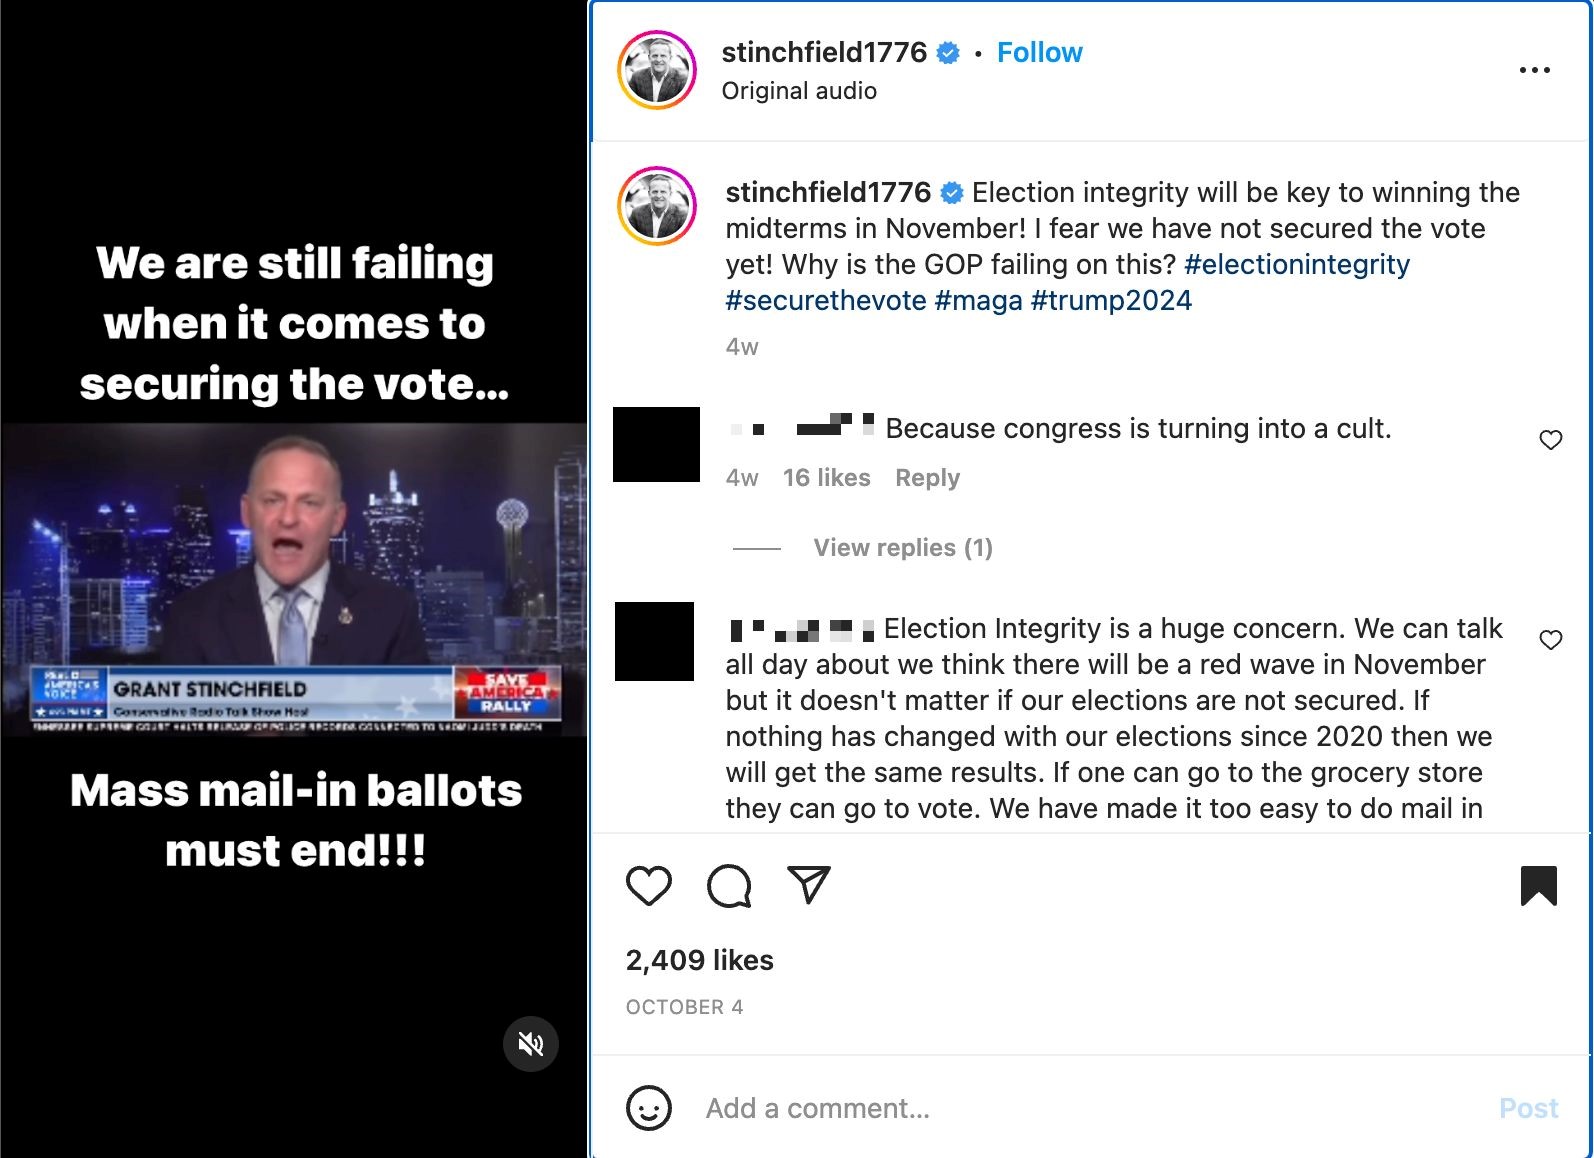Like the 'Election Integrity is a huge concern' comment
Image resolution: width=1594 pixels, height=1158 pixels.
click(1550, 640)
